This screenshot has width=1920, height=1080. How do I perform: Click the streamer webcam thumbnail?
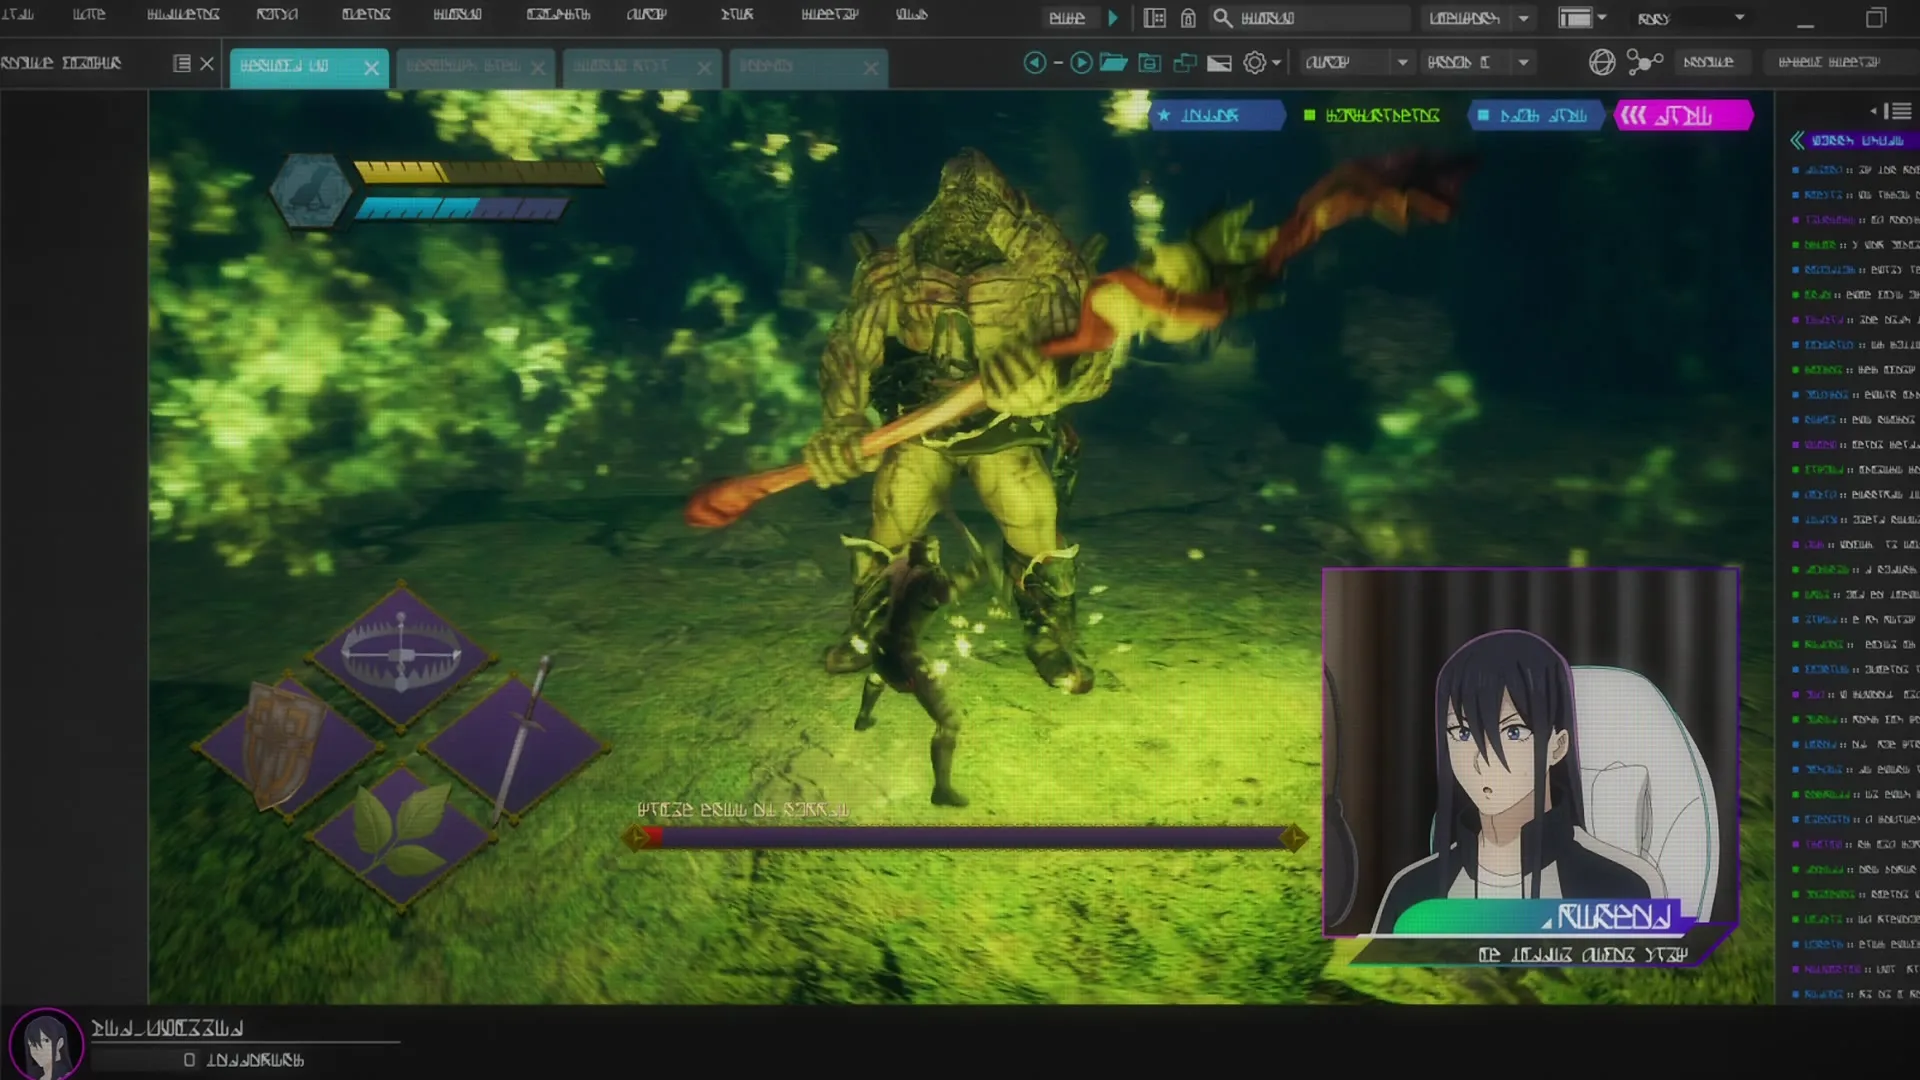[1530, 752]
